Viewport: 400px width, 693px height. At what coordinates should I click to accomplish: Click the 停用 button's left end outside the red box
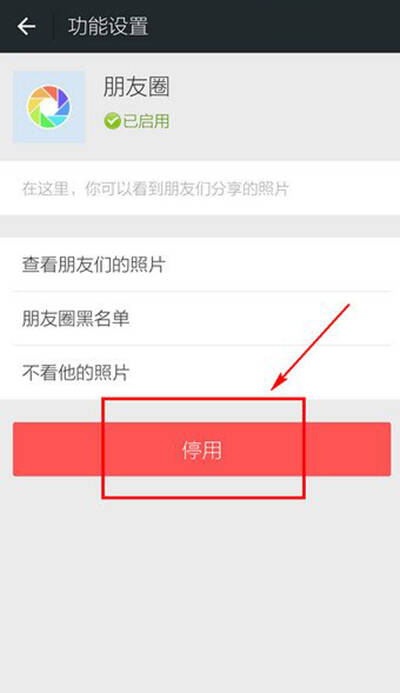(x=57, y=449)
